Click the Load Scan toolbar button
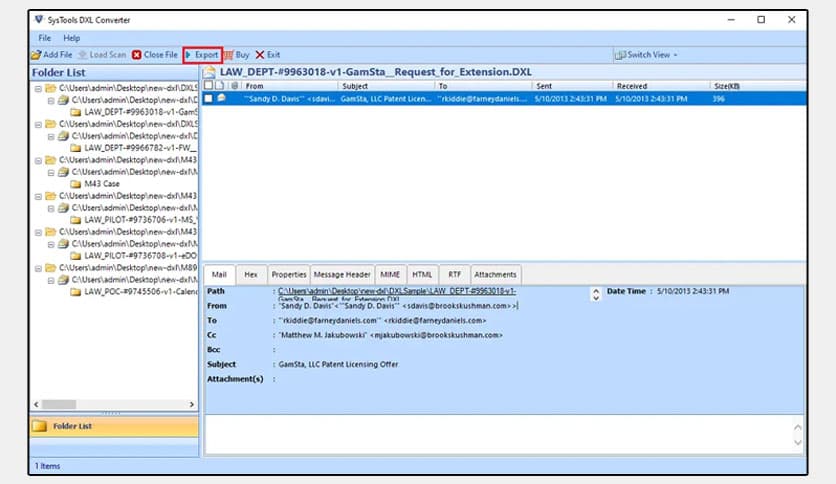 (x=102, y=55)
